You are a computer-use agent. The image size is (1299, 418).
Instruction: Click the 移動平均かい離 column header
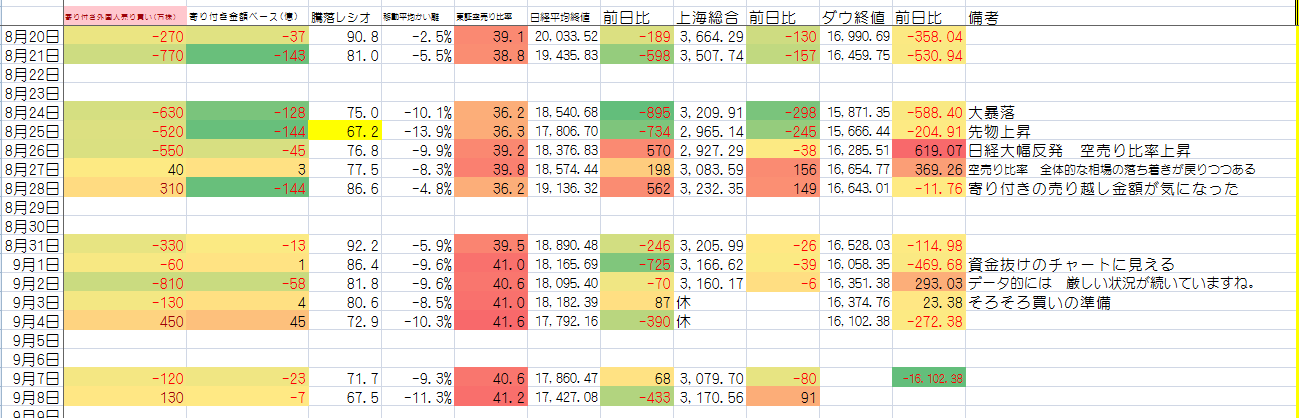click(x=418, y=17)
